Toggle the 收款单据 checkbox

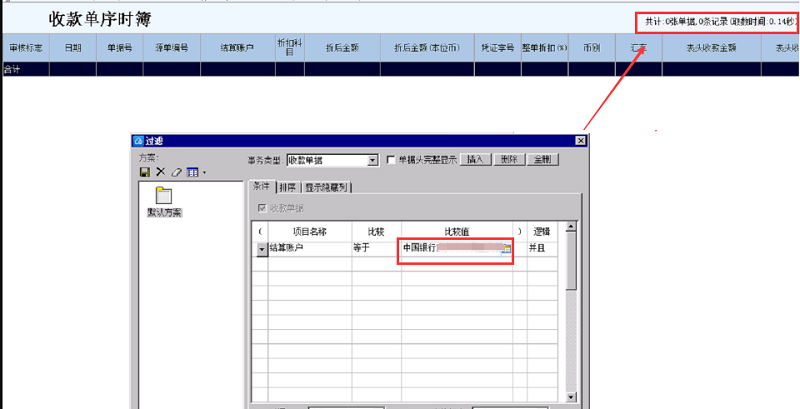pyautogui.click(x=263, y=208)
